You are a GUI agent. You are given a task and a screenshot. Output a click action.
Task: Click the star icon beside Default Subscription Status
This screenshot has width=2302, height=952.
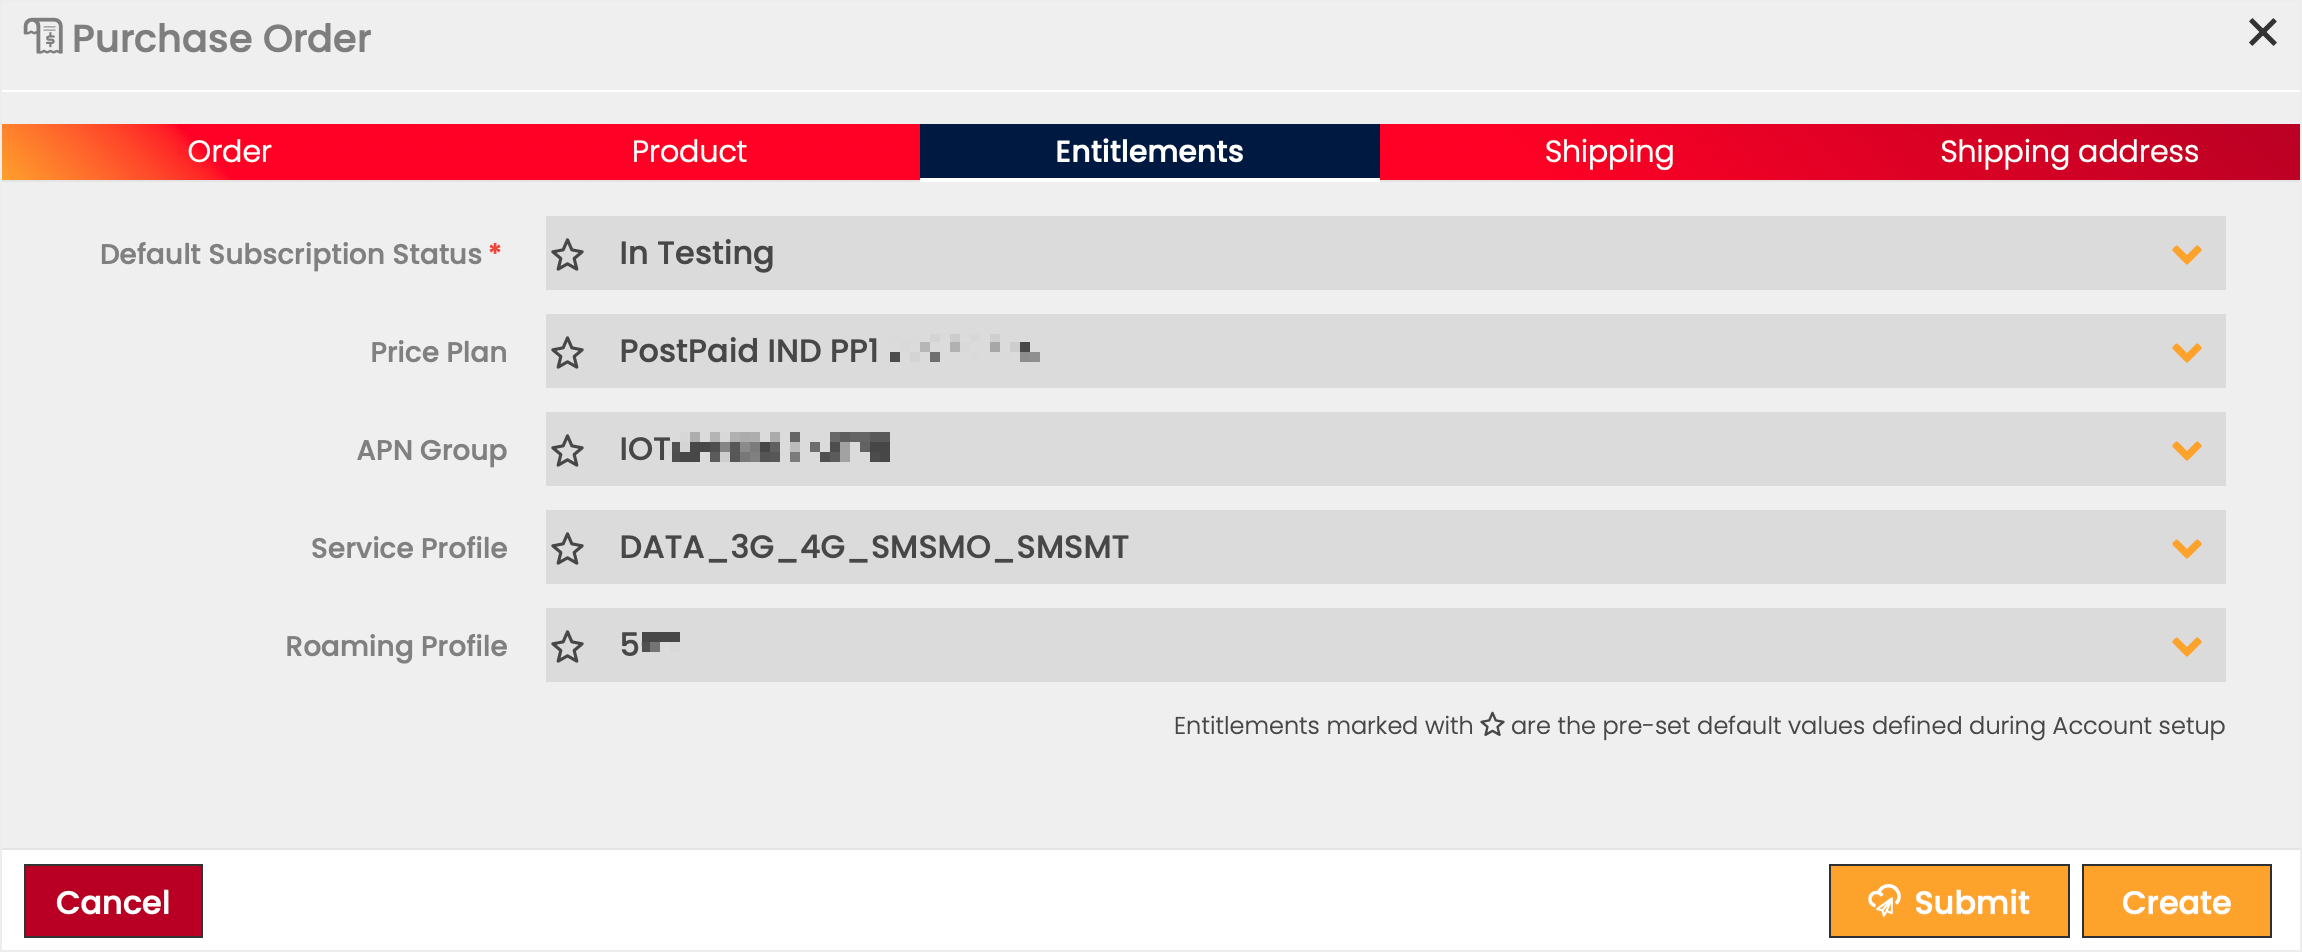point(568,255)
